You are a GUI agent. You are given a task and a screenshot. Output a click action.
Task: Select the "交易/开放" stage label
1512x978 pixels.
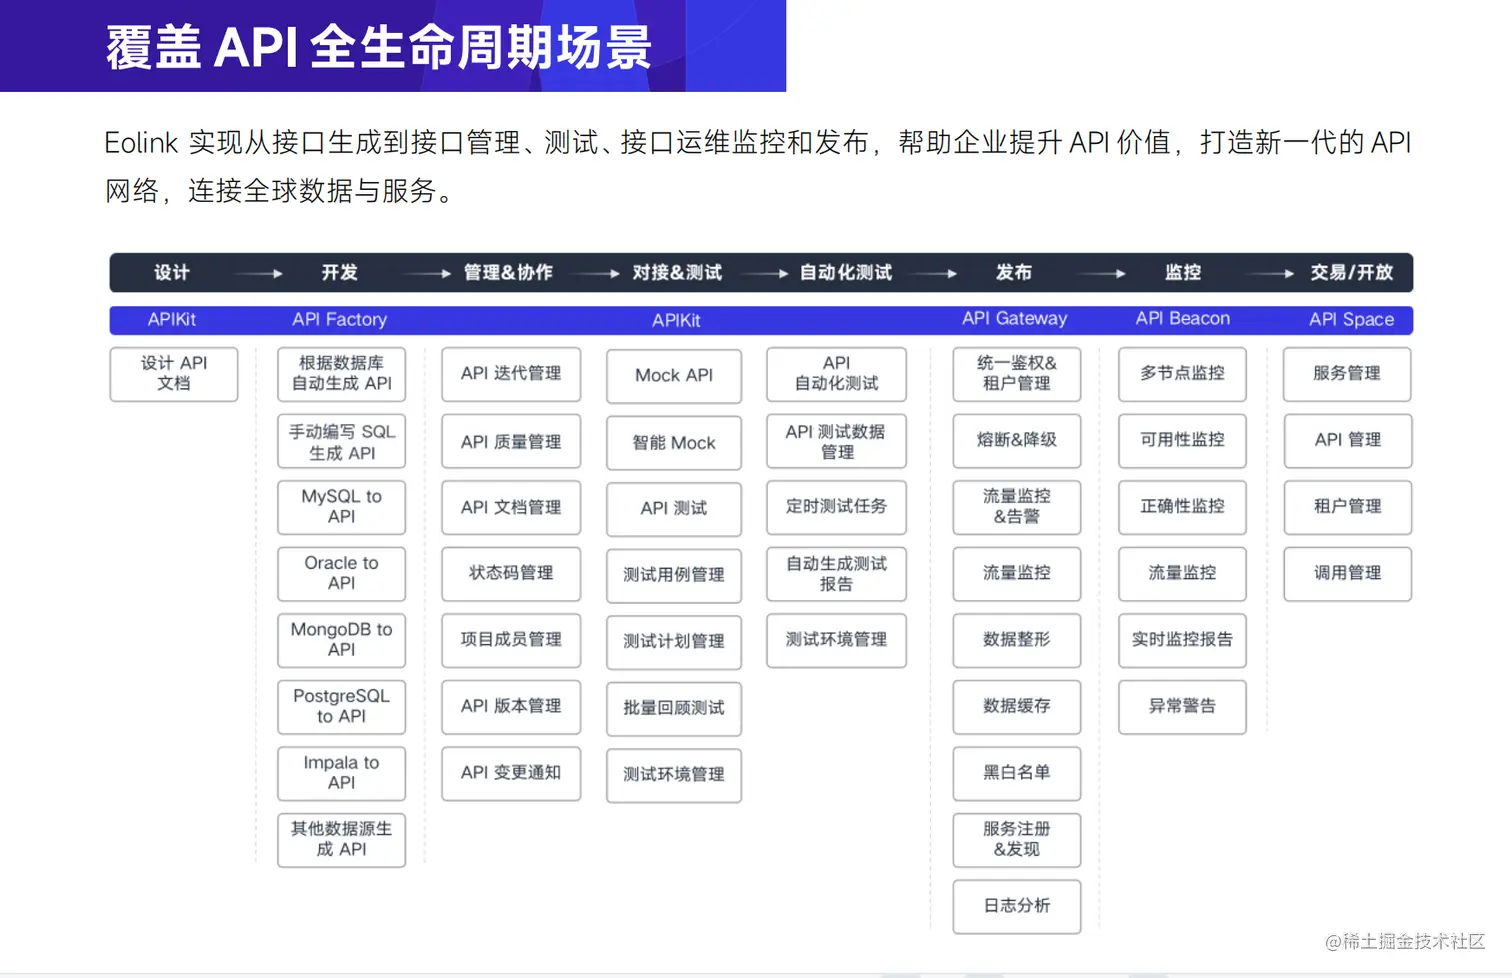1351,272
